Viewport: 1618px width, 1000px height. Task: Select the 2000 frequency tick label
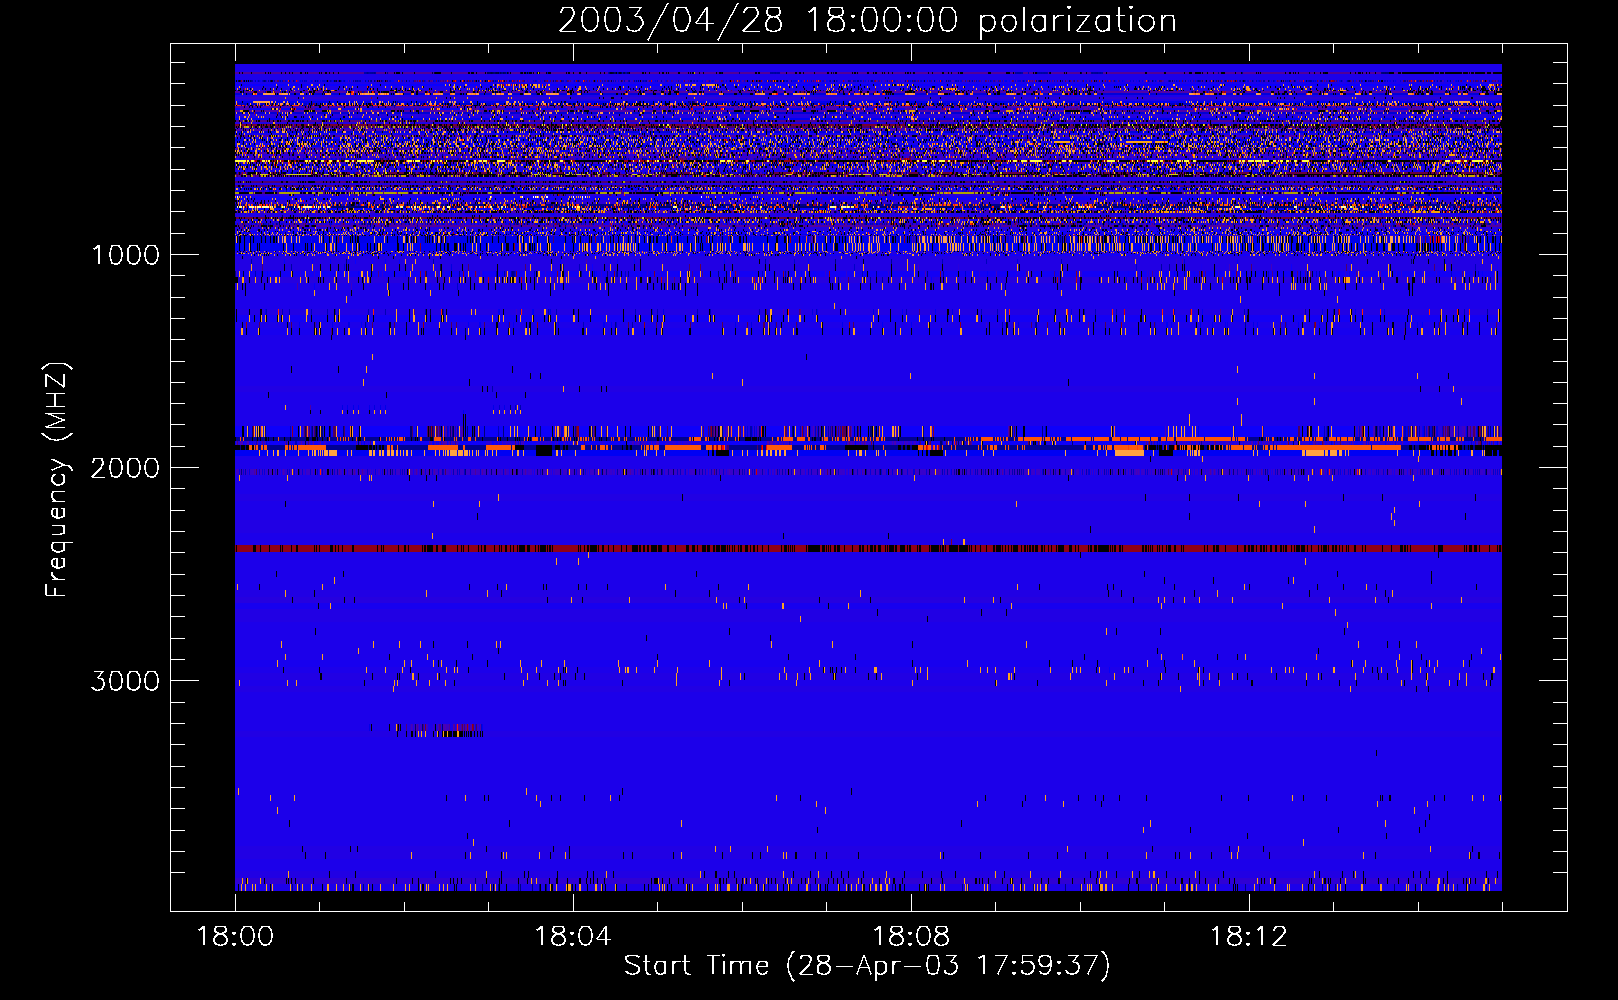pos(125,468)
